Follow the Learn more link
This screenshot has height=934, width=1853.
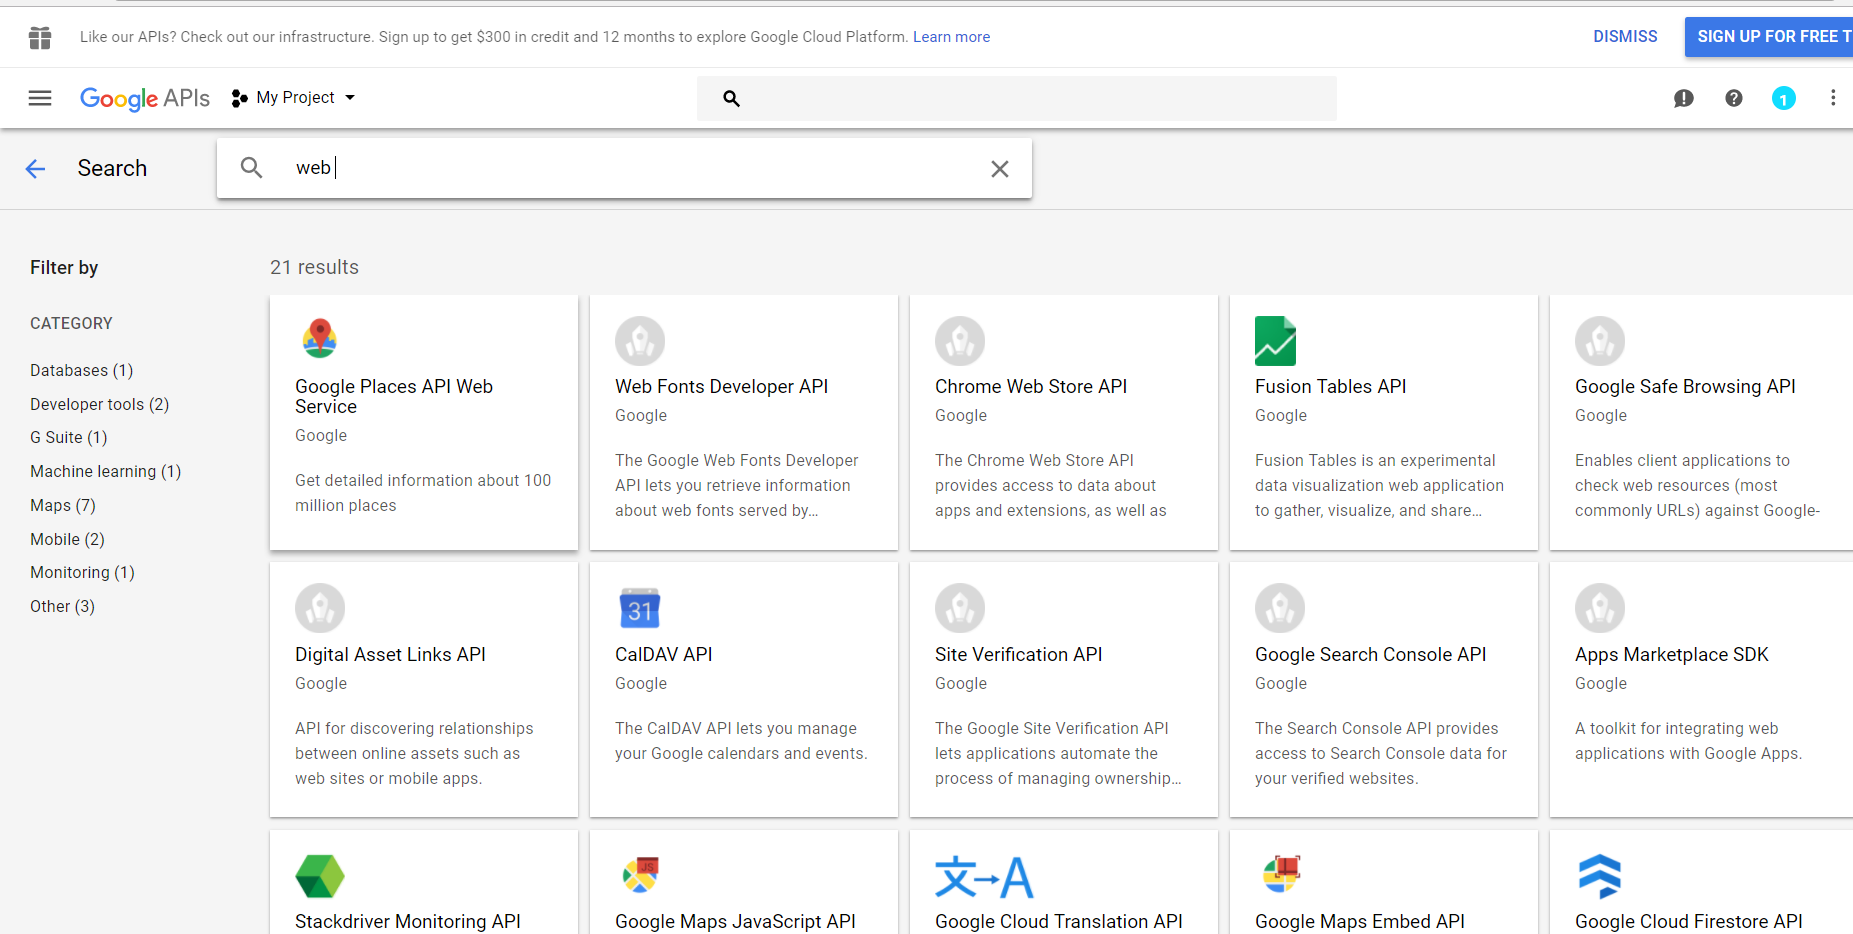(951, 37)
